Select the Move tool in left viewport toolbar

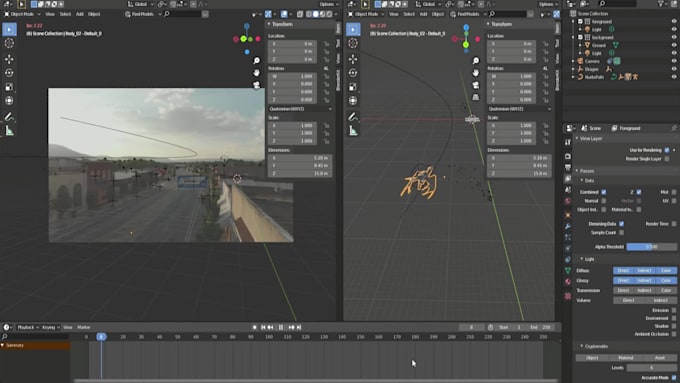(x=9, y=59)
